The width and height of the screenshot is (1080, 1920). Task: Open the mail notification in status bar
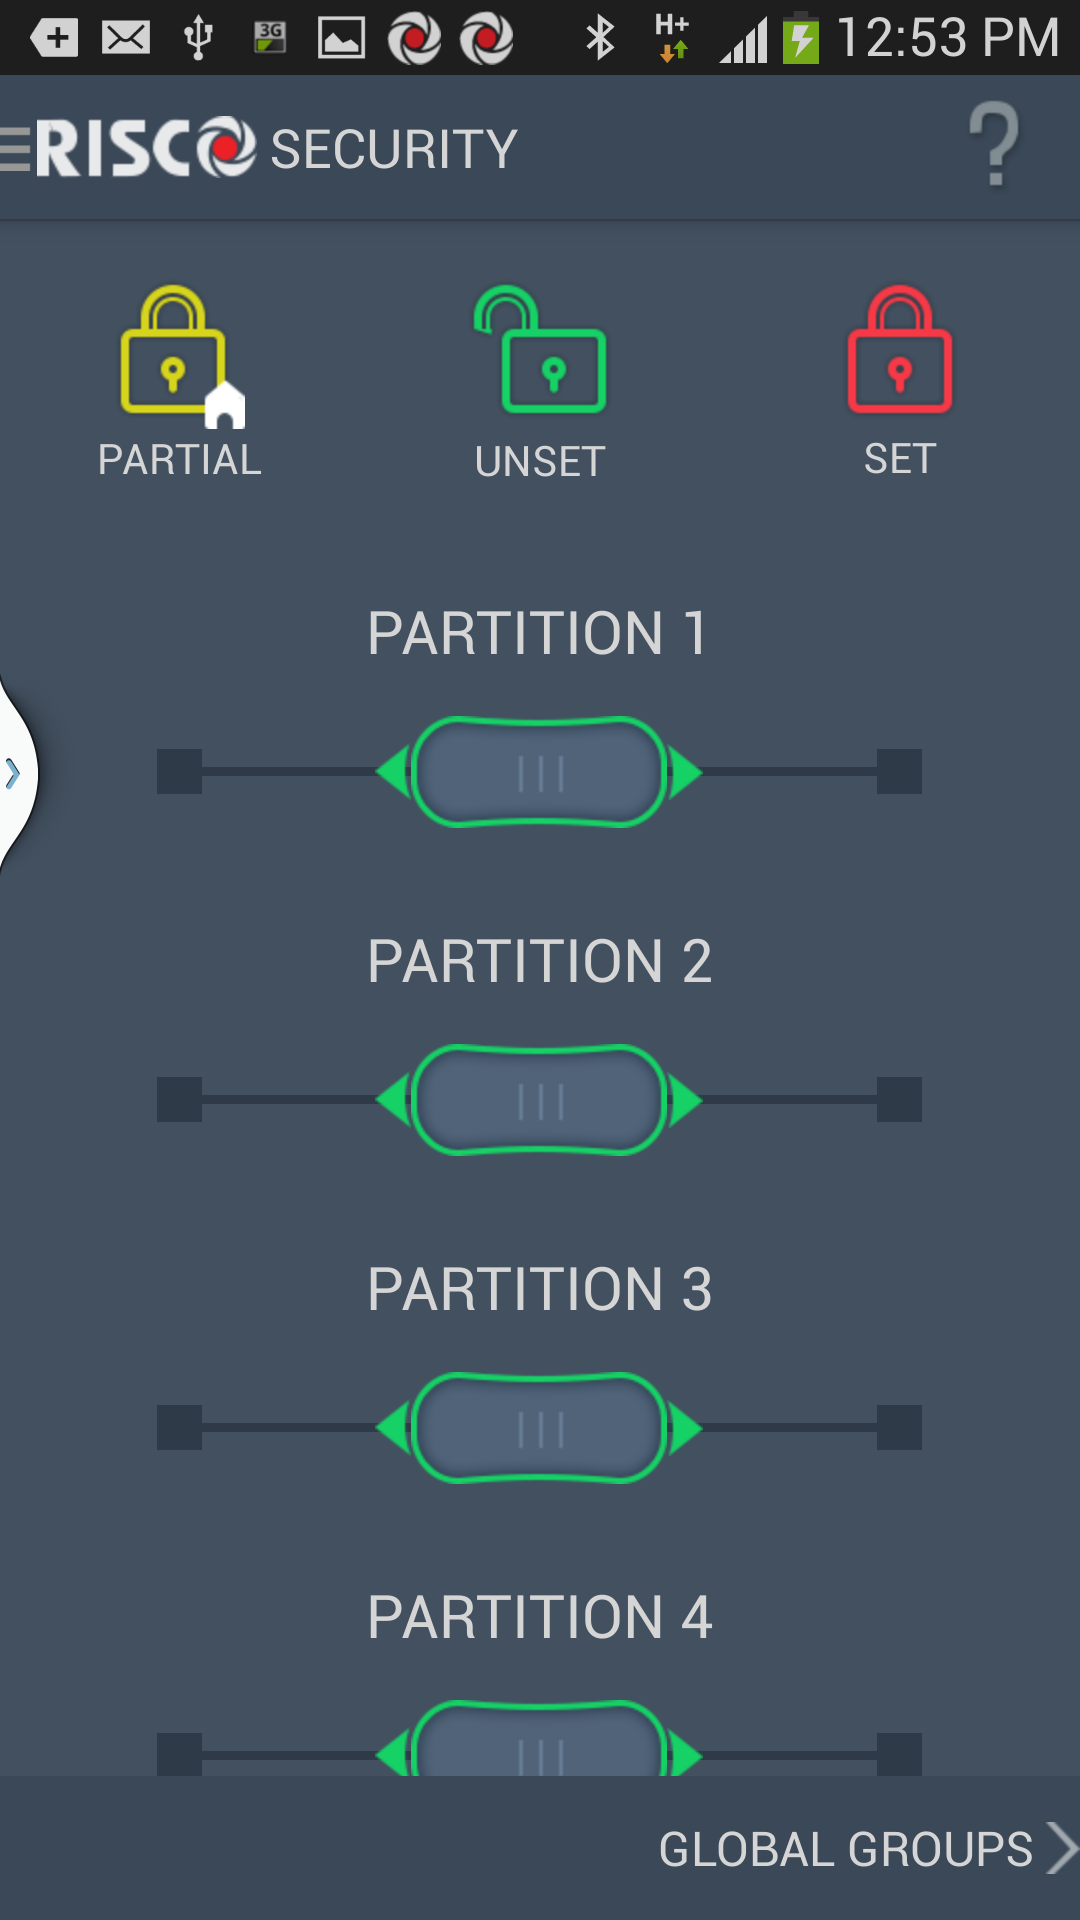[127, 38]
